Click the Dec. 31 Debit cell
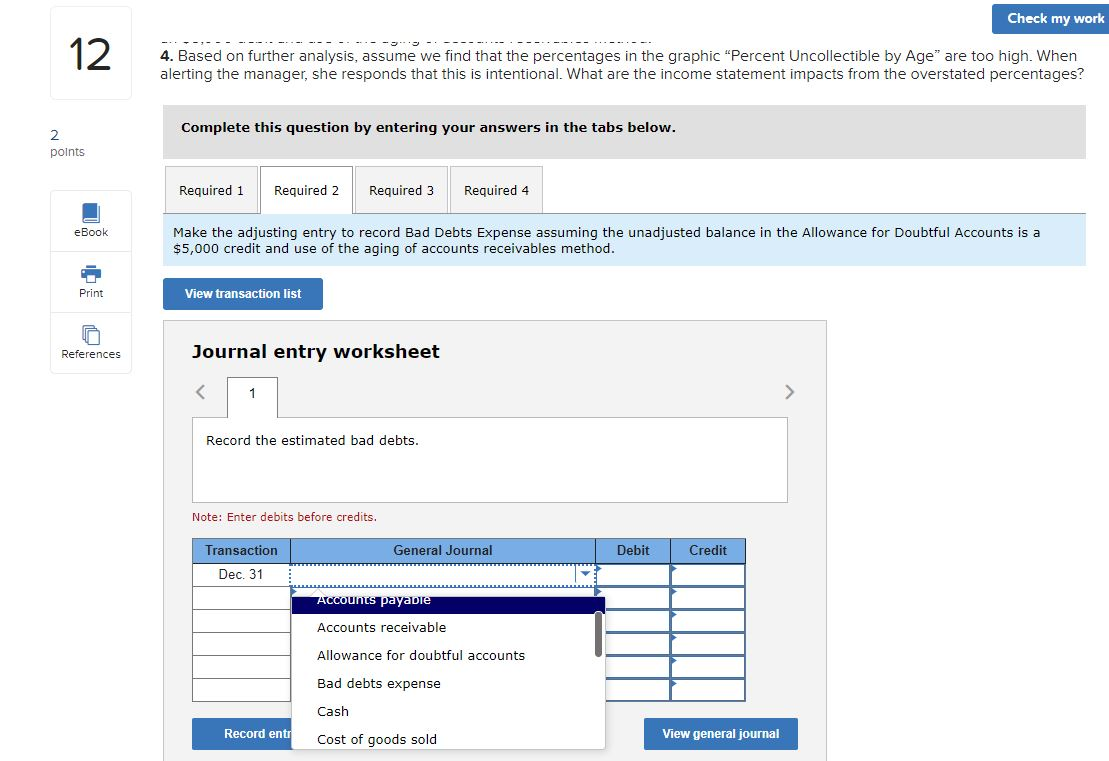Viewport: 1109px width, 761px height. pos(633,574)
